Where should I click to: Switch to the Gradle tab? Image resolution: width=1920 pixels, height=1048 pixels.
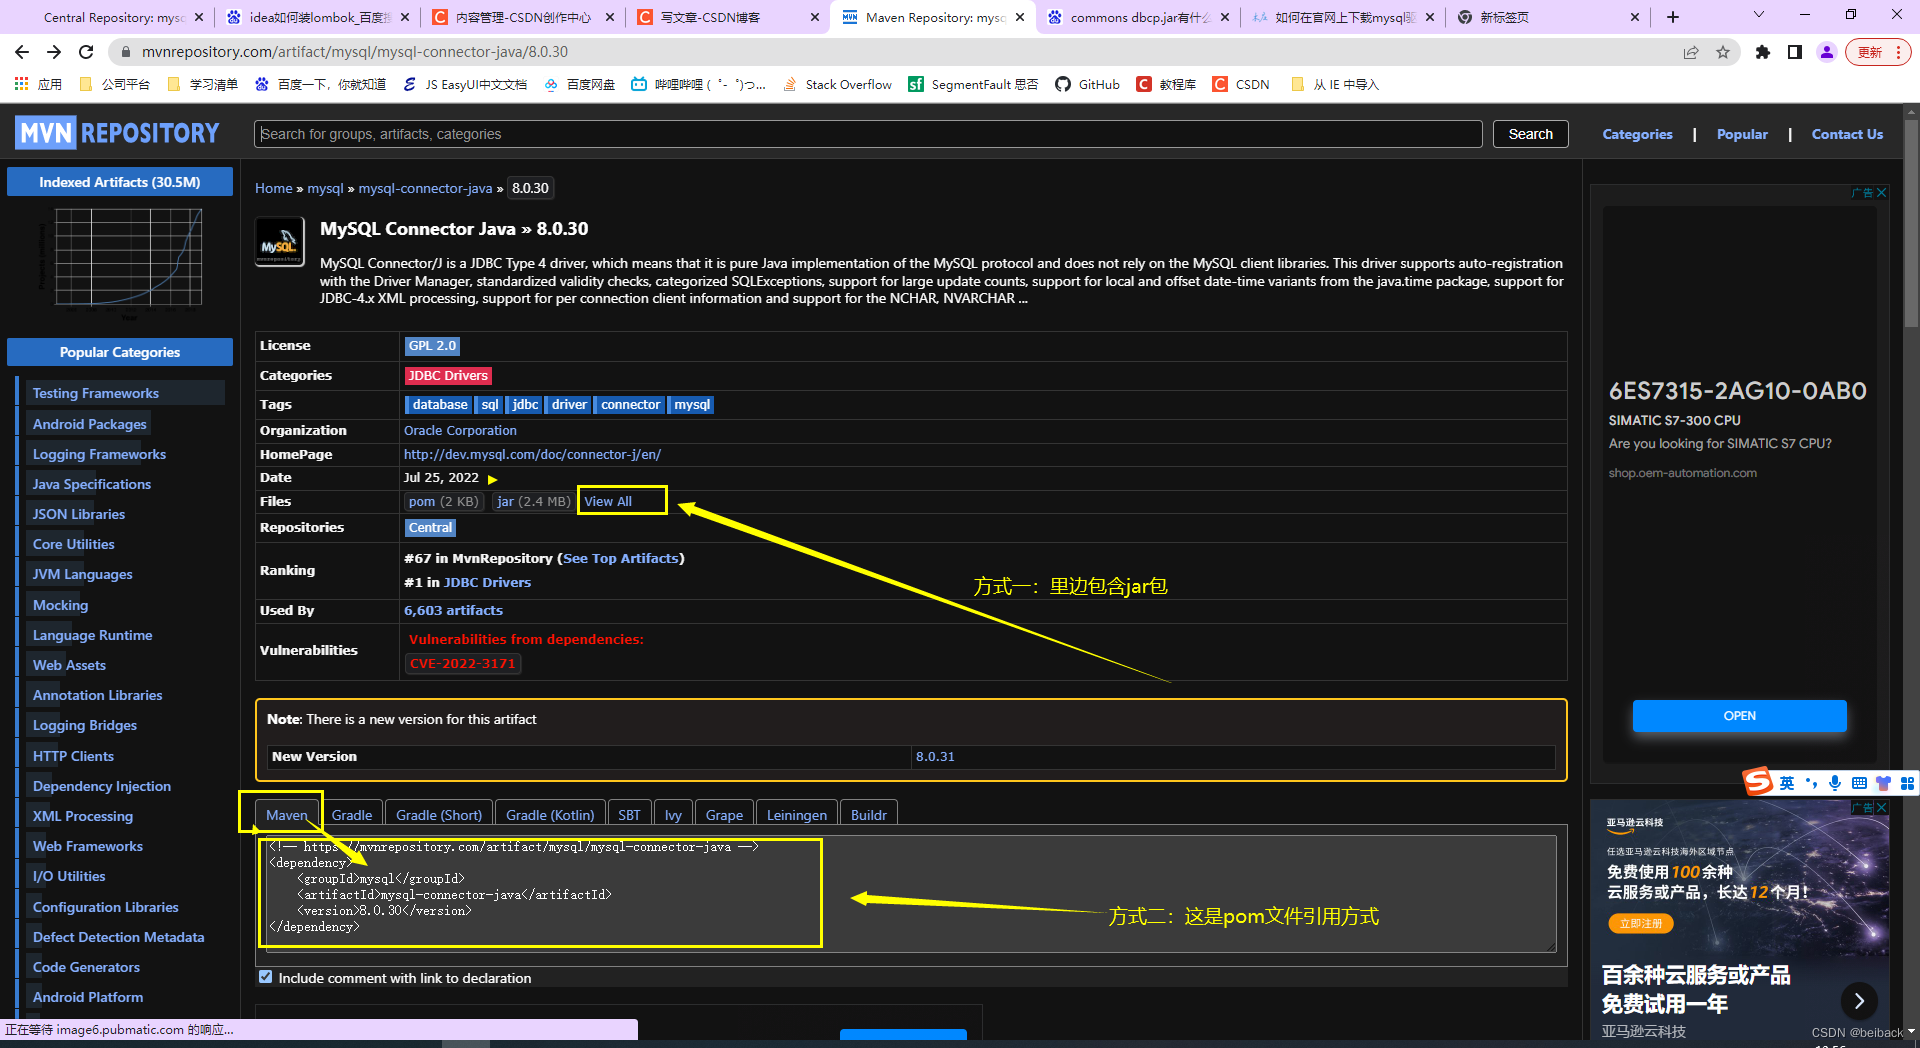(351, 814)
